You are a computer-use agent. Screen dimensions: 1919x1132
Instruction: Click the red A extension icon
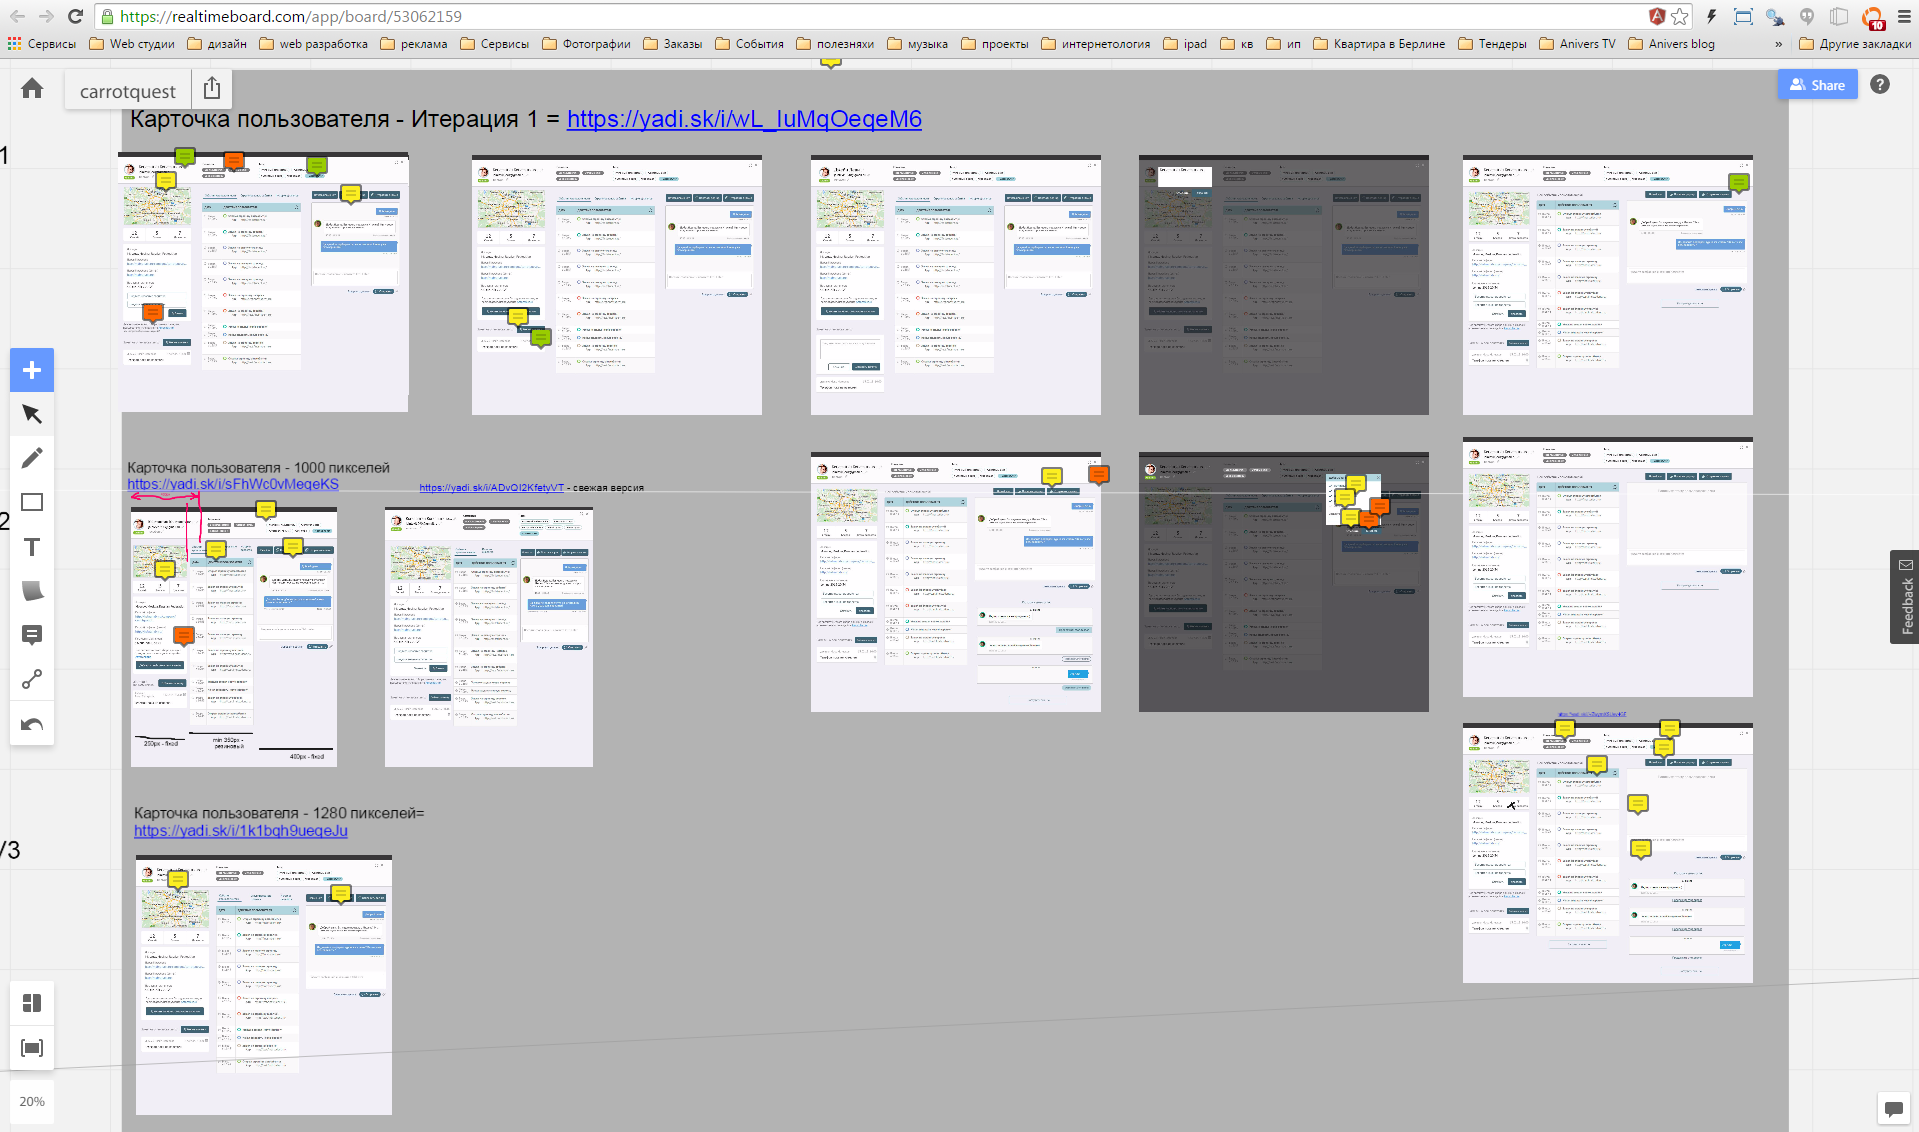(x=1657, y=16)
